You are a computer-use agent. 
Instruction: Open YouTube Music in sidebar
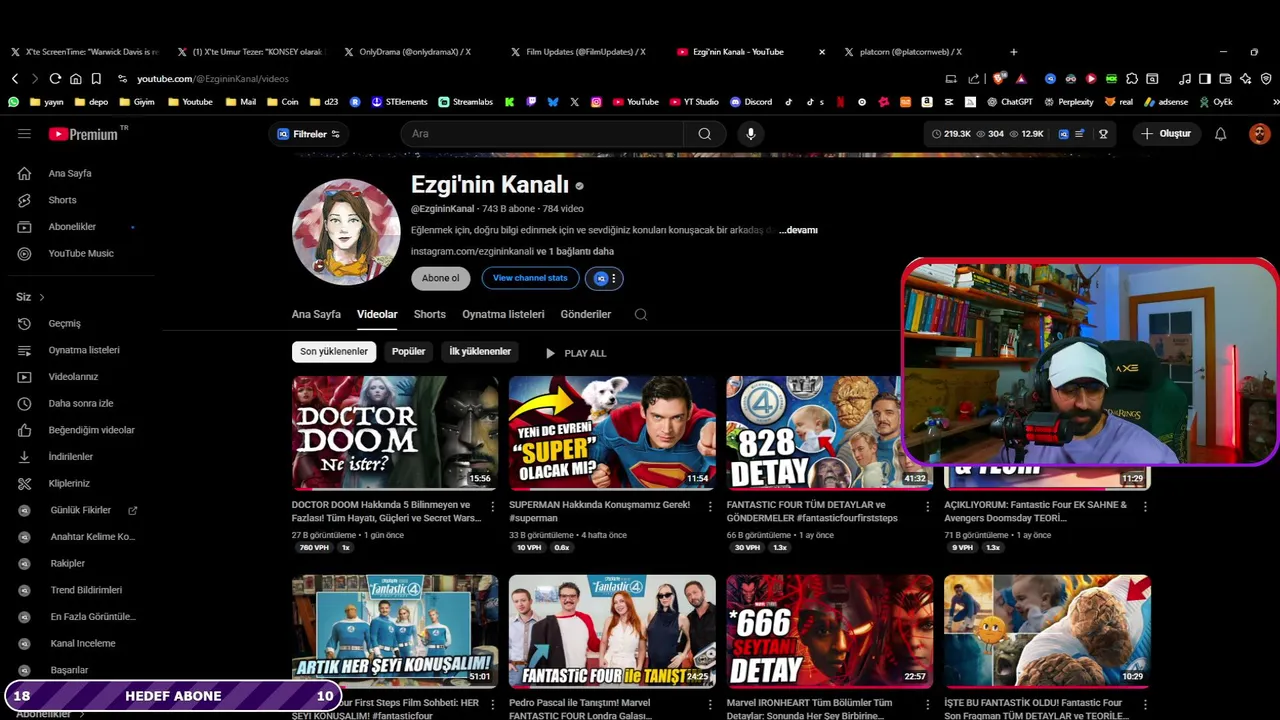[x=80, y=253]
